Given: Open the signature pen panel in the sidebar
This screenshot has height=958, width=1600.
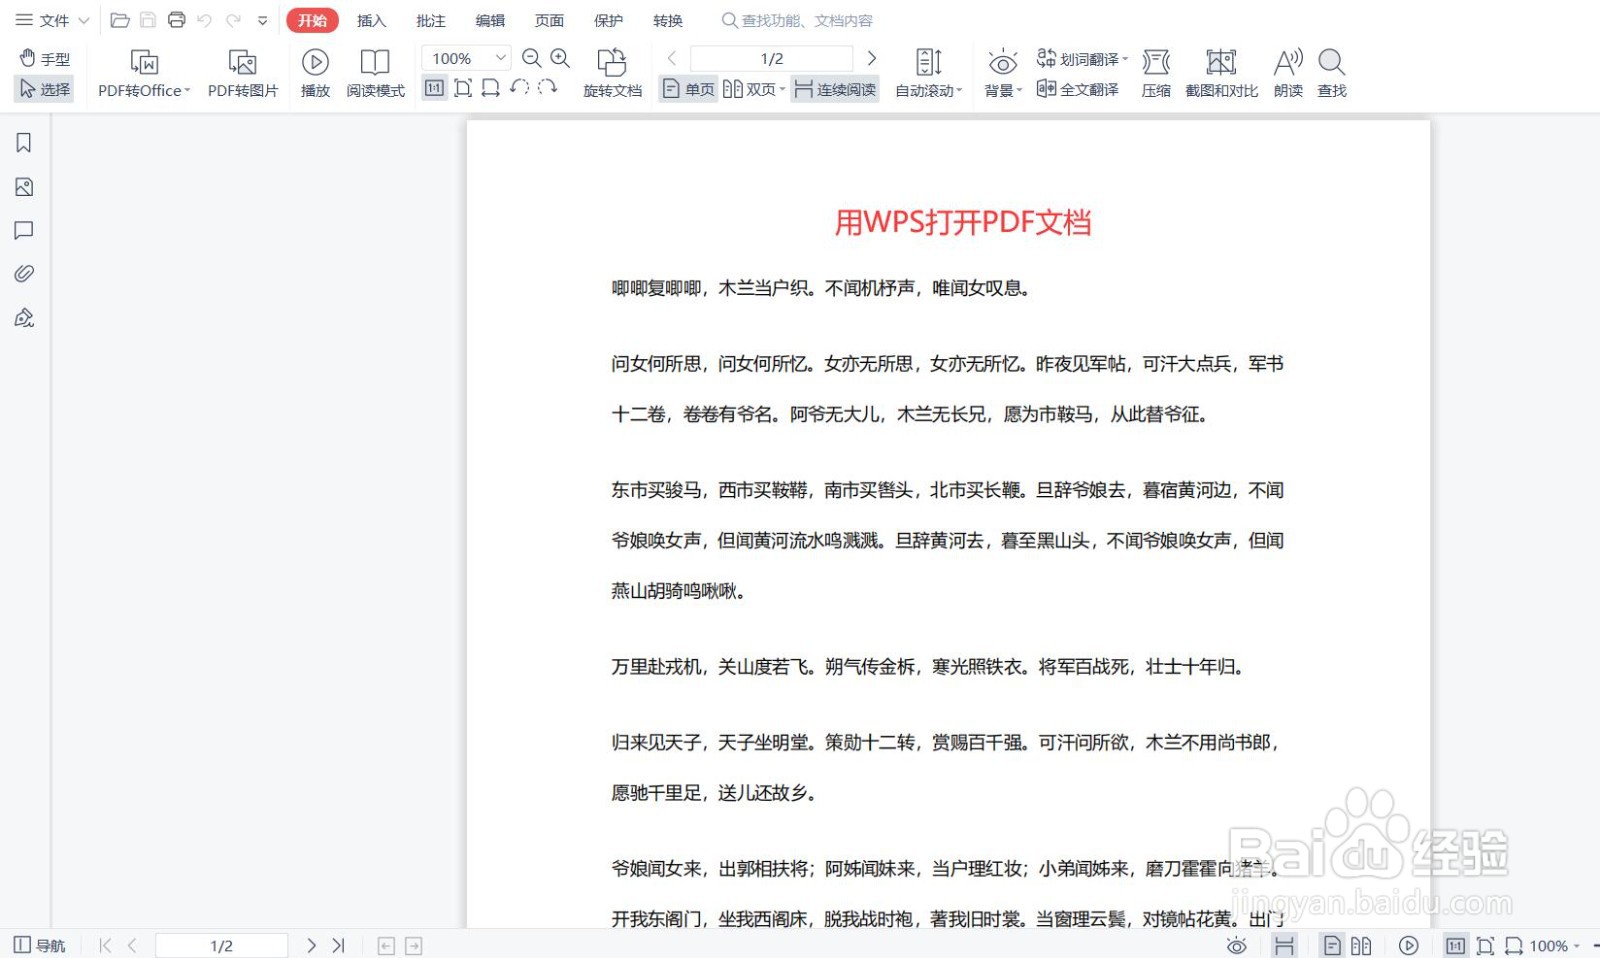Looking at the screenshot, I should pyautogui.click(x=24, y=318).
